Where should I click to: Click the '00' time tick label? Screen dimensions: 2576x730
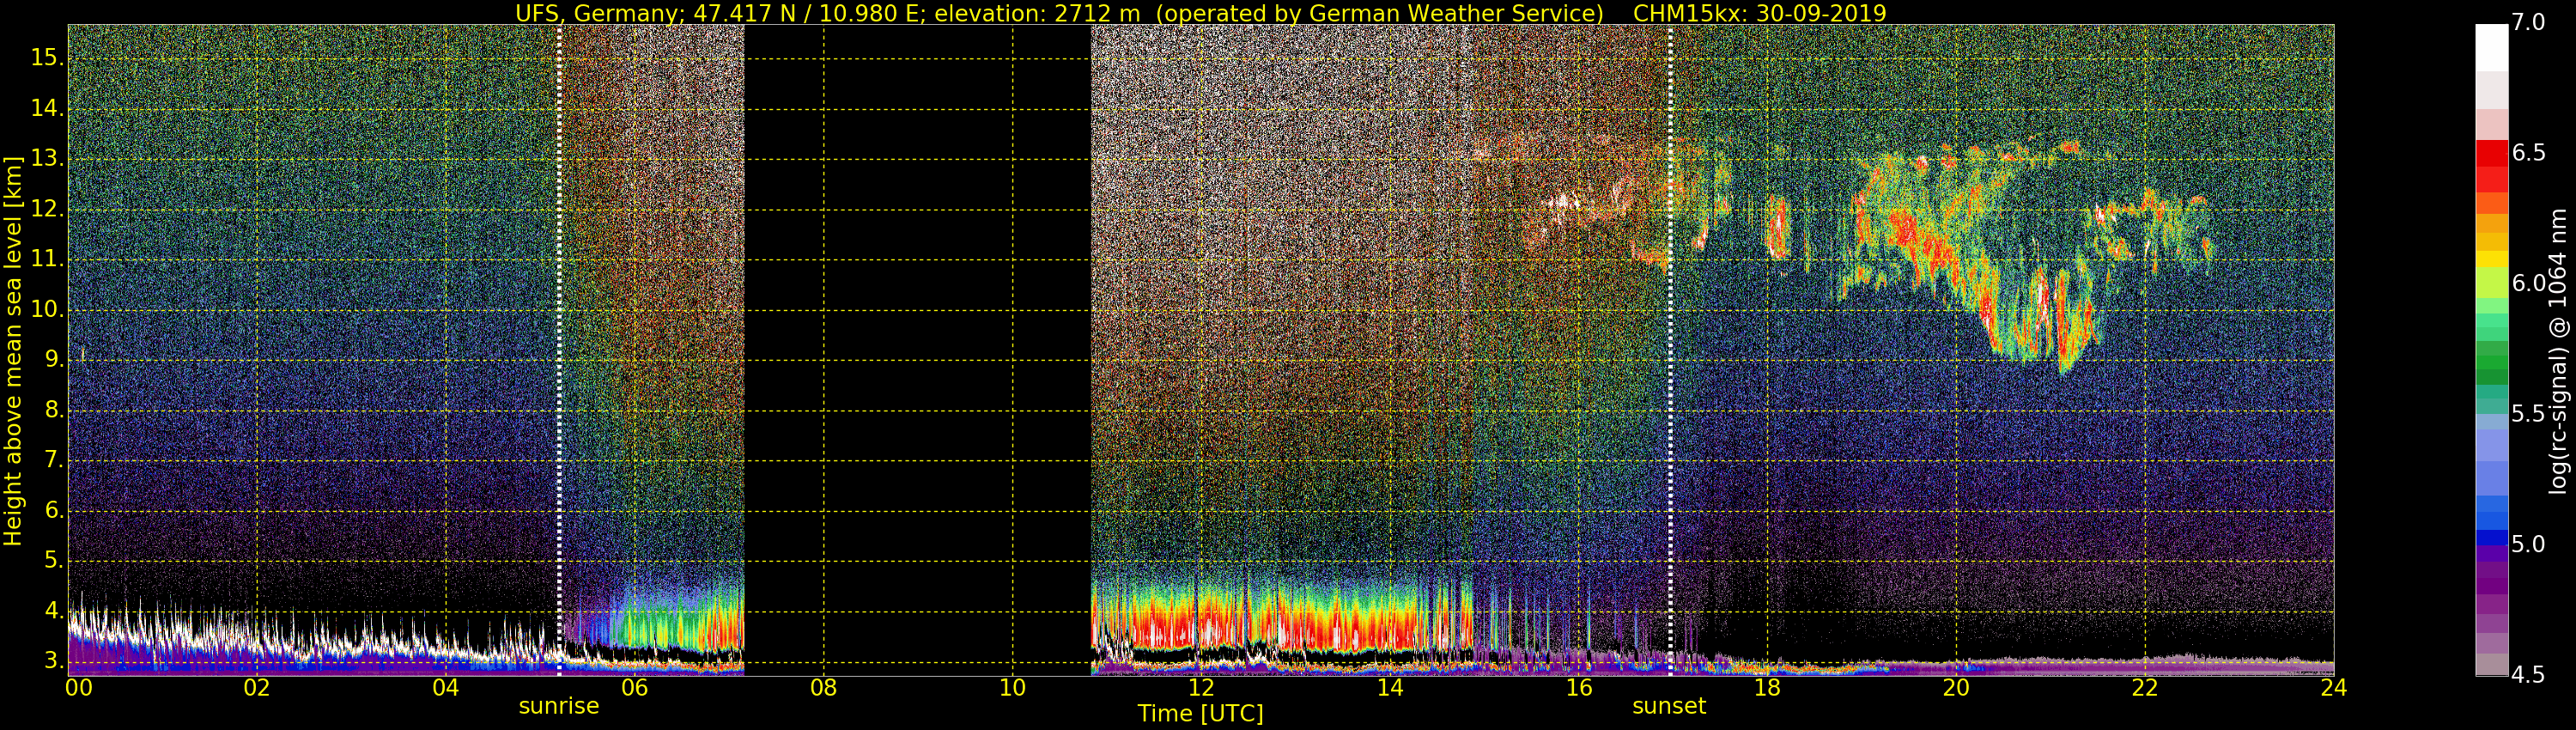tap(79, 688)
